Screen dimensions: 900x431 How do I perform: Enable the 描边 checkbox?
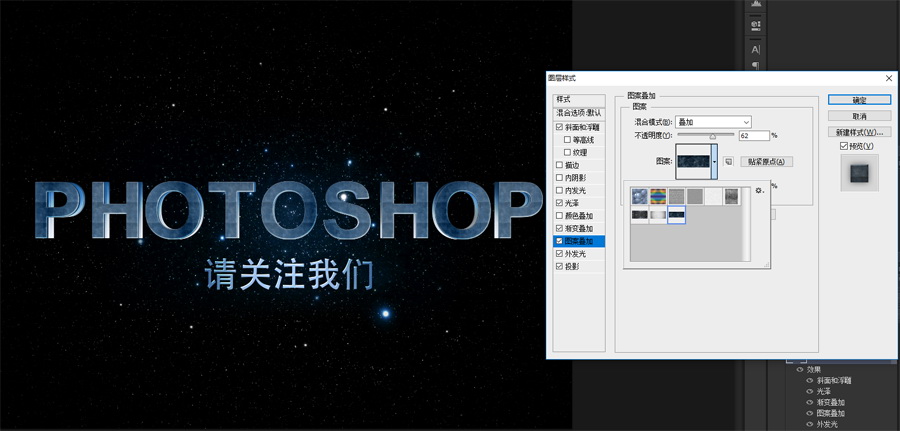[x=560, y=165]
